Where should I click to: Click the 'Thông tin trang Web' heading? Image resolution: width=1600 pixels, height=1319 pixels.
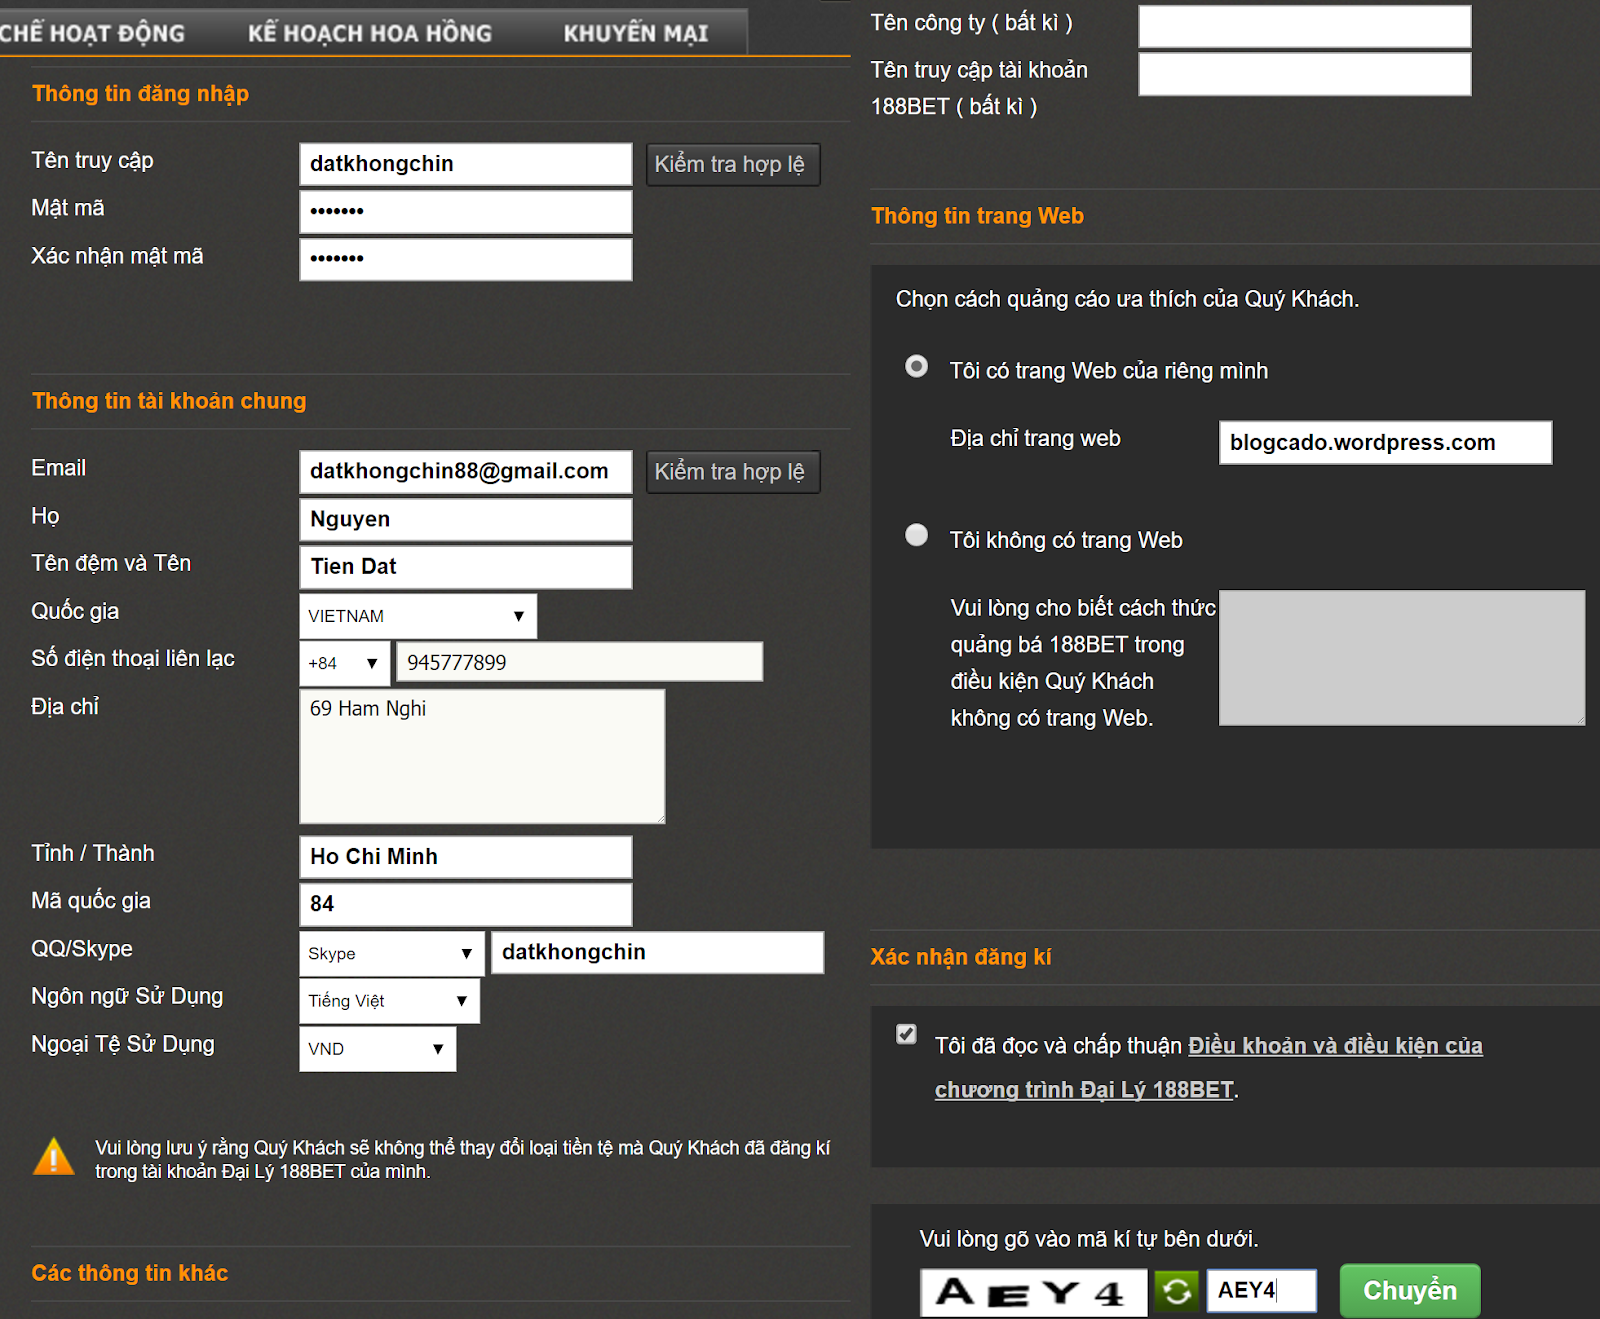(977, 216)
